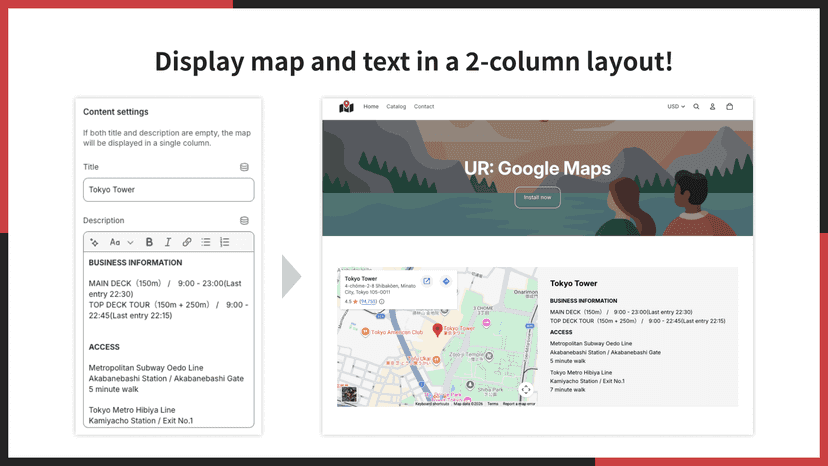828x466 pixels.
Task: Open the Contact menu item
Action: click(424, 106)
